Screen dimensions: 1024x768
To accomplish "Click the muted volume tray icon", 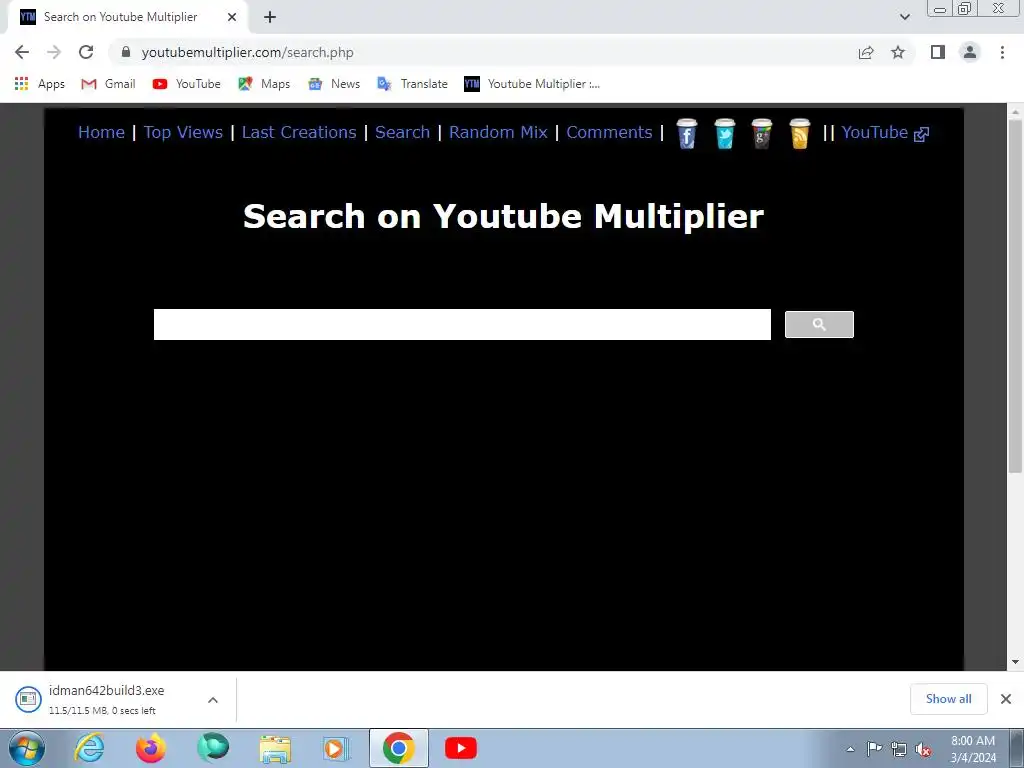I will pos(923,749).
